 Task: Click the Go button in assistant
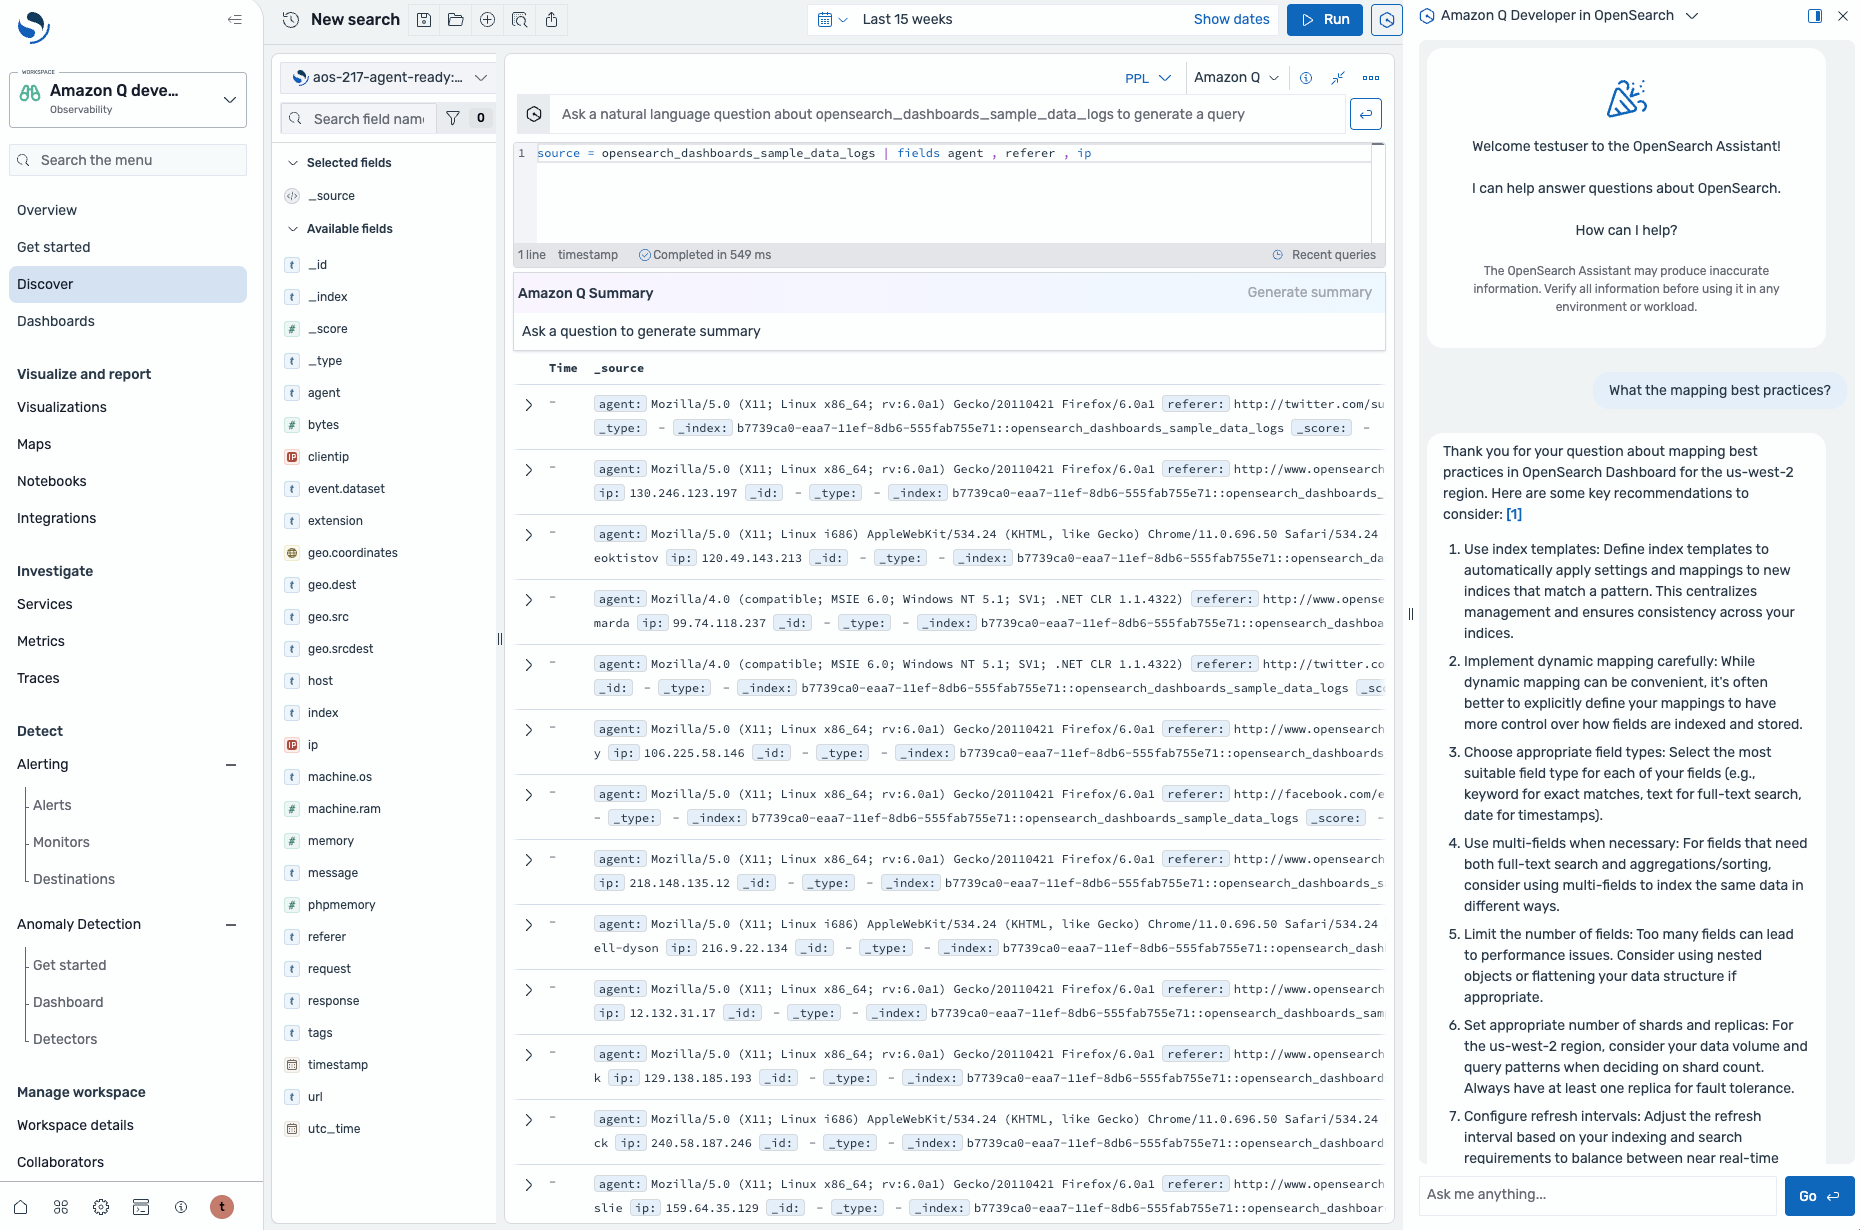pos(1819,1195)
